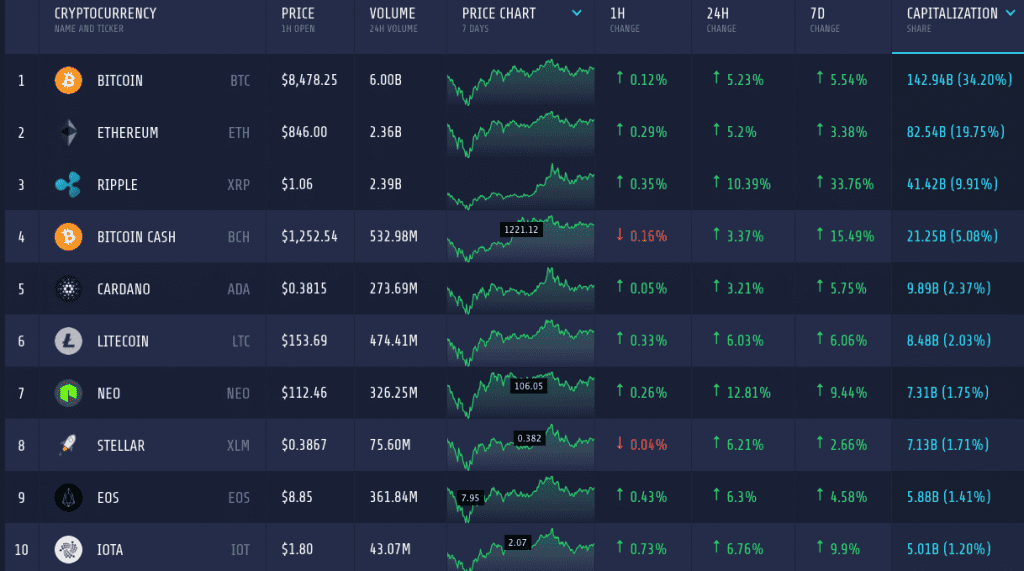This screenshot has height=571, width=1024.
Task: Click the 6.00B Bitcoin volume
Action: (x=385, y=80)
